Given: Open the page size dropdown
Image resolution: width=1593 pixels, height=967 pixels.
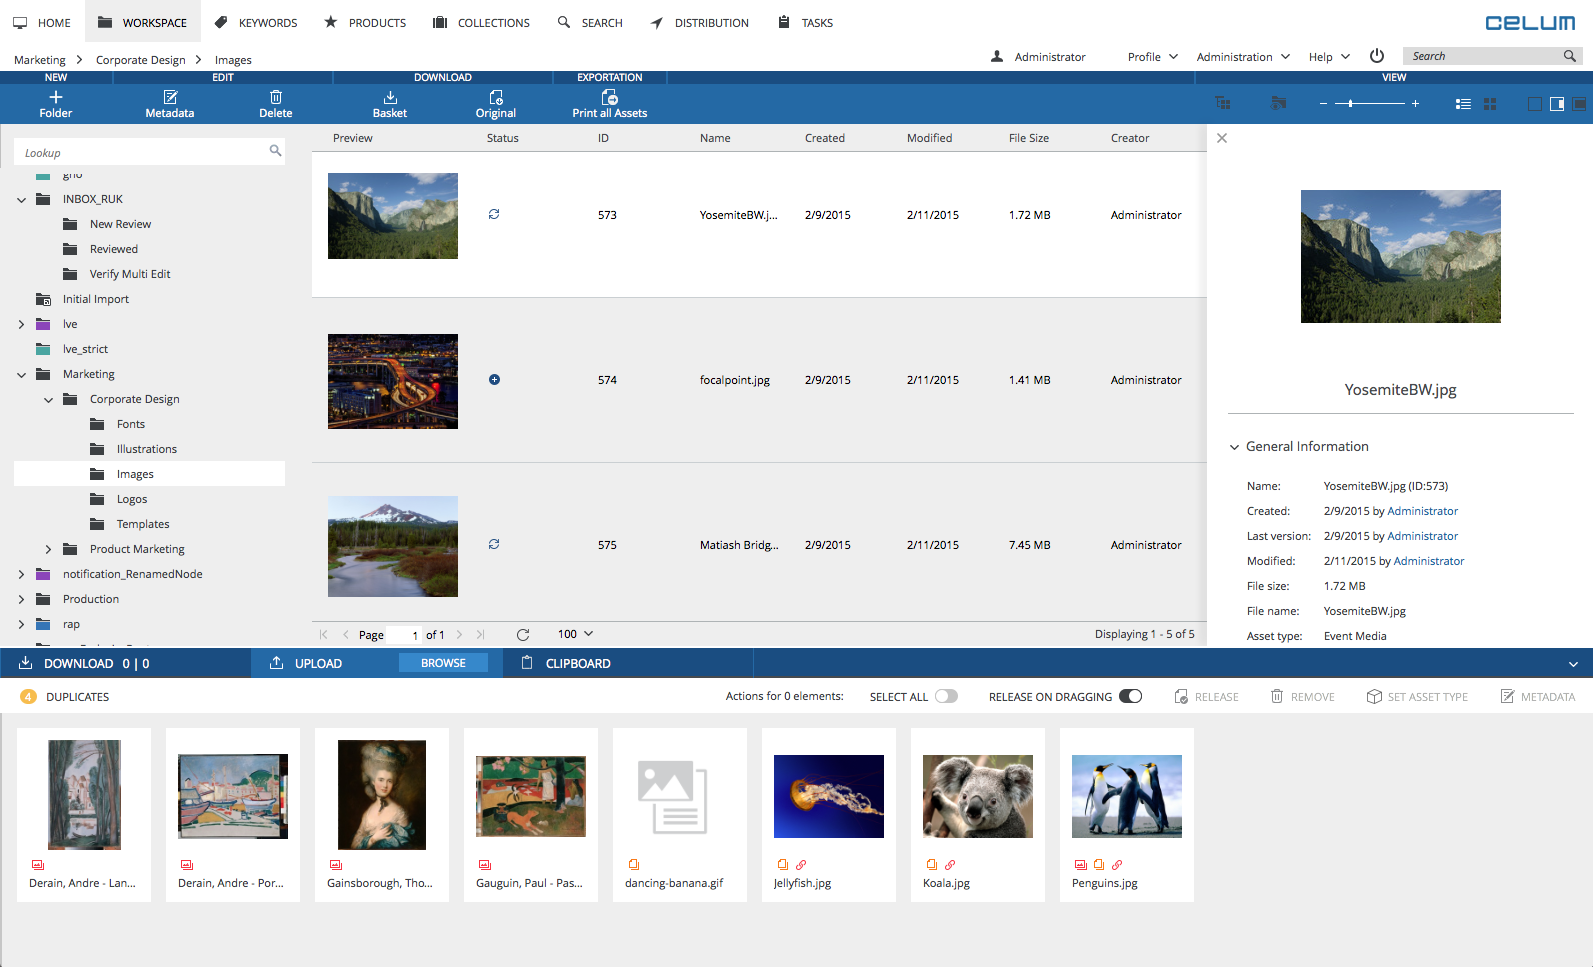Looking at the screenshot, I should click(x=576, y=634).
